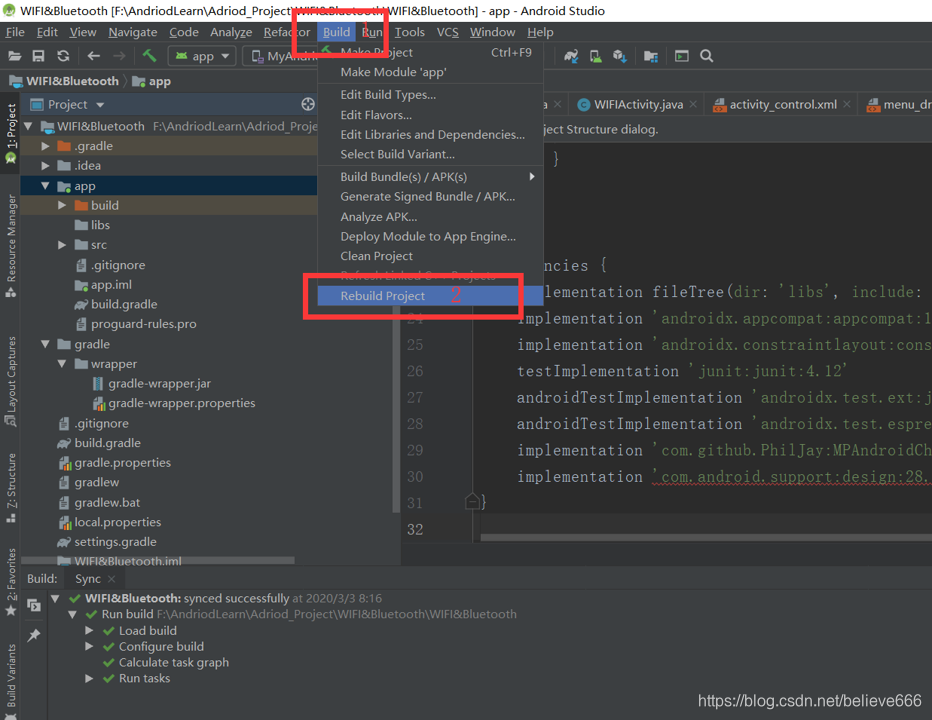Switch to the WIFIActivity.java editor tab

[638, 105]
